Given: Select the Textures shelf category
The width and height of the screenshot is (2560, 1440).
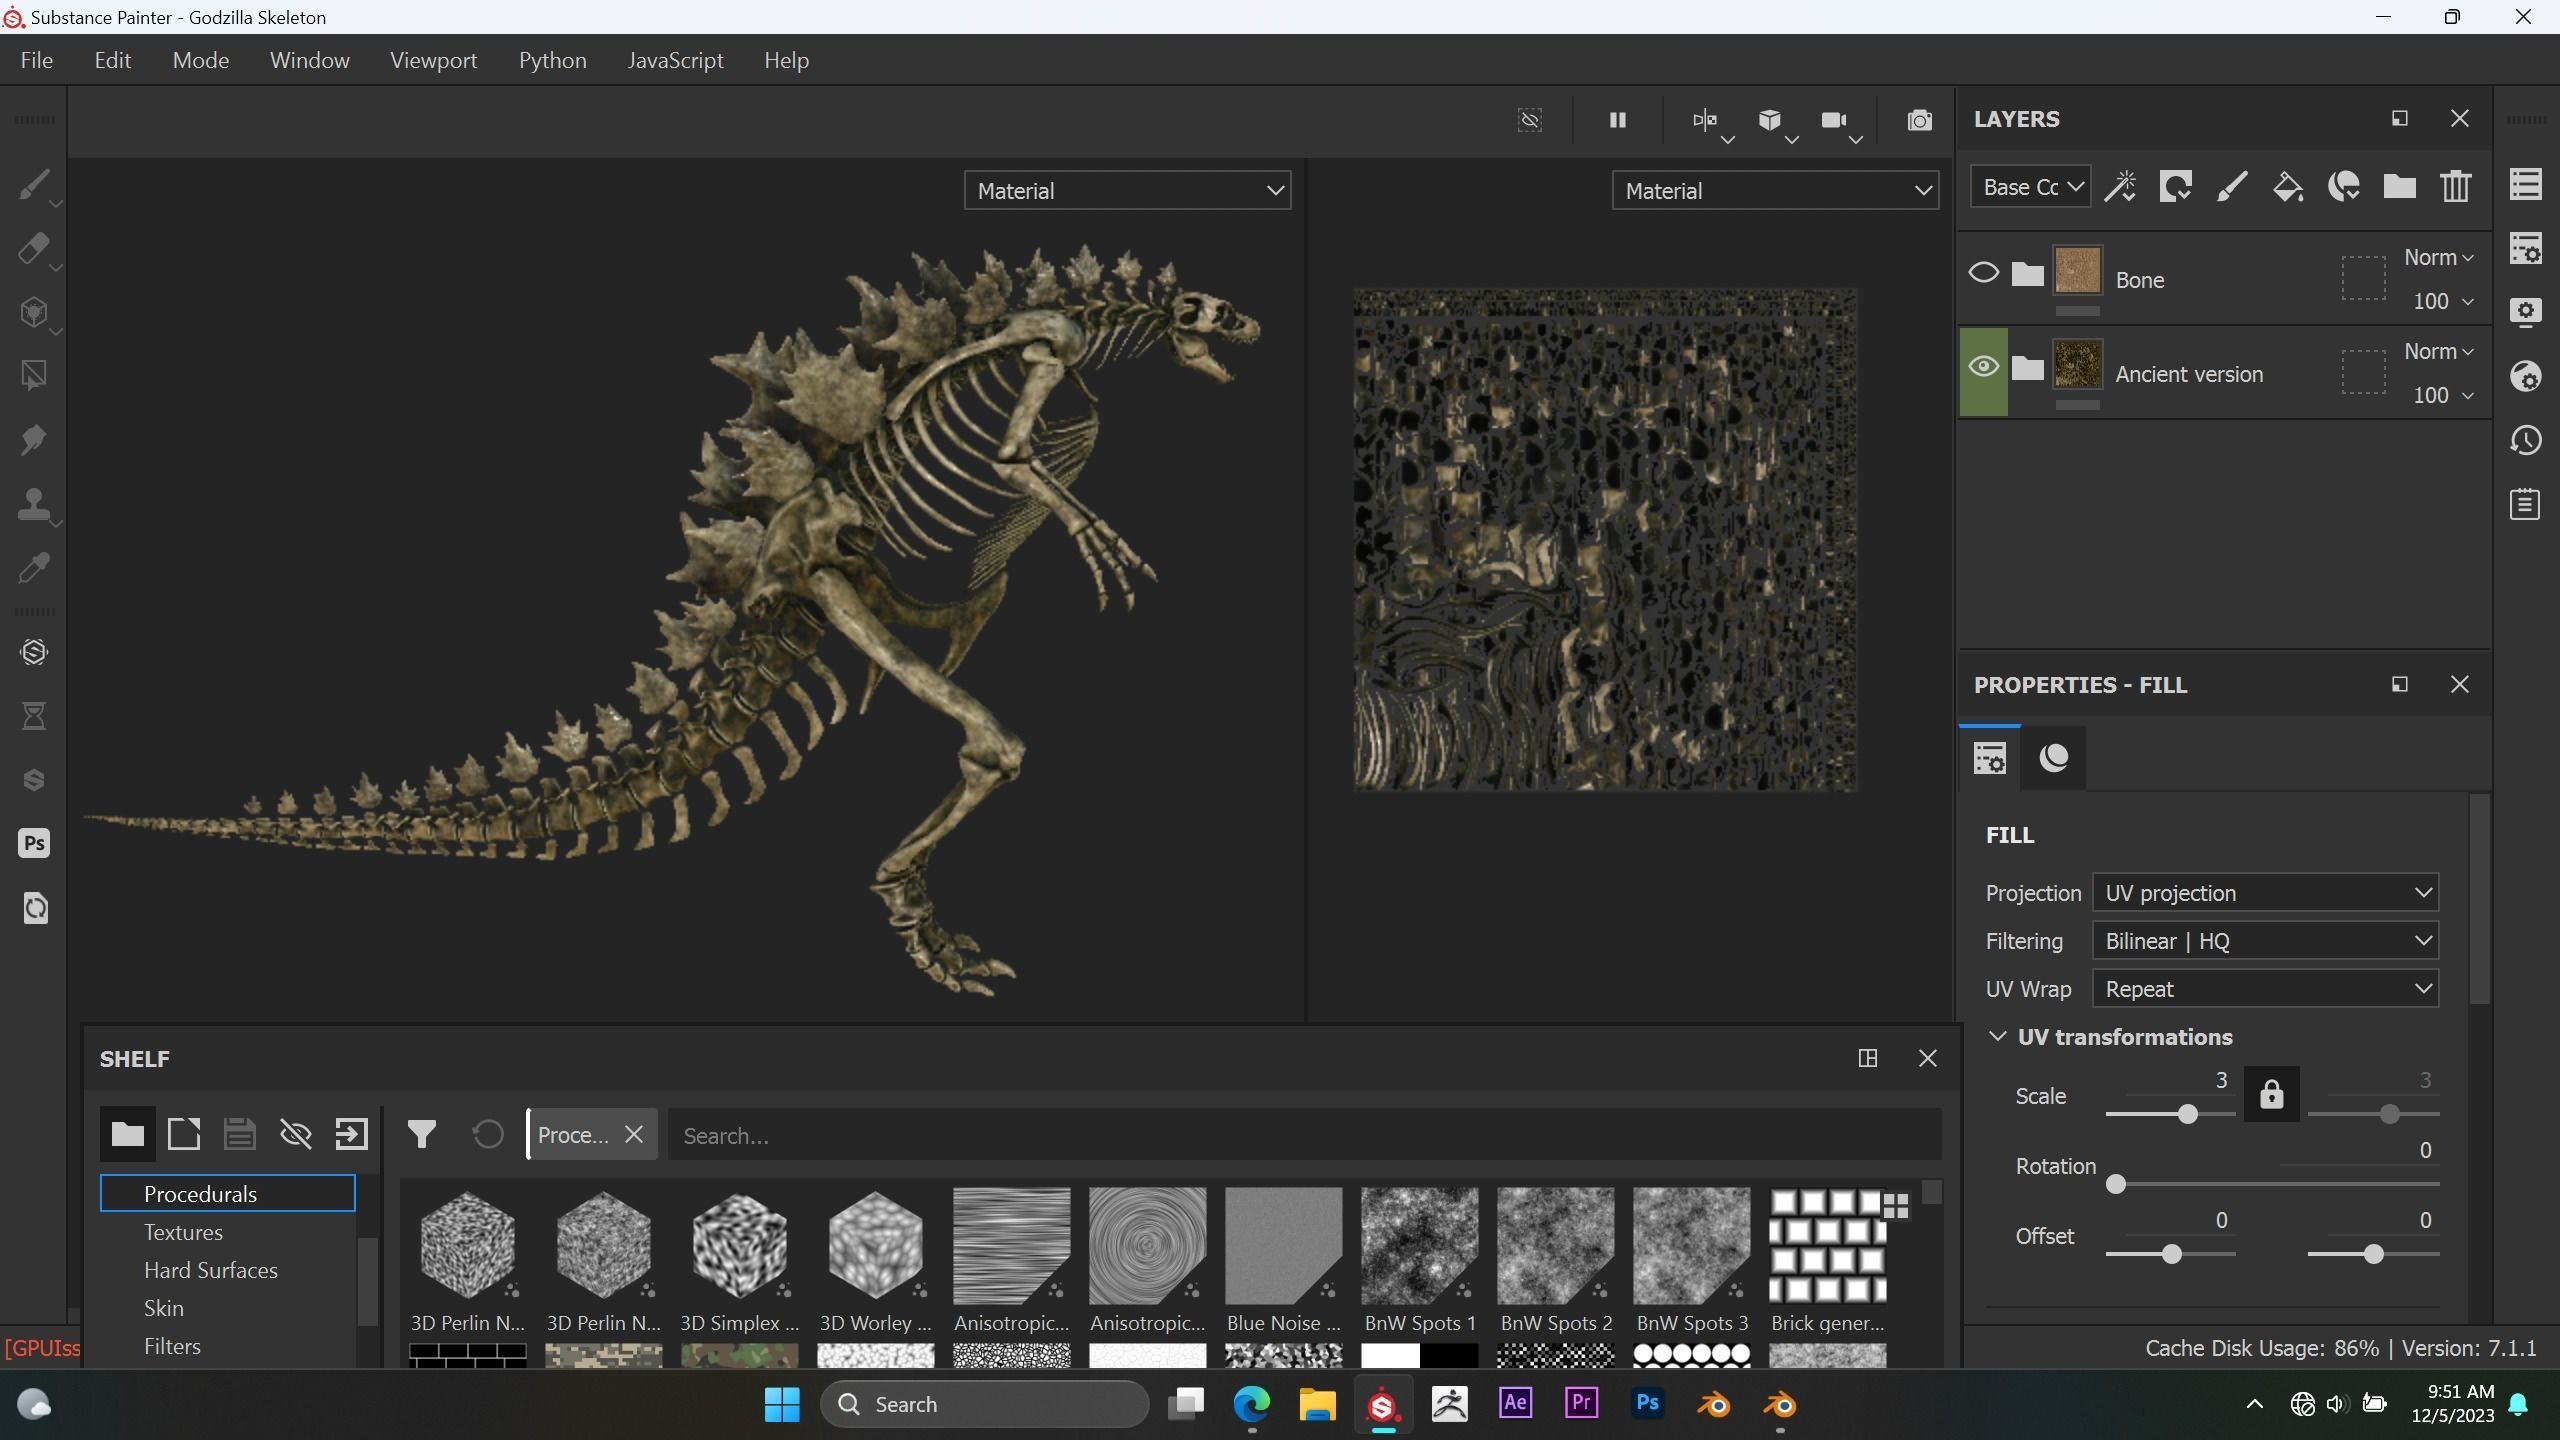Looking at the screenshot, I should click(183, 1232).
